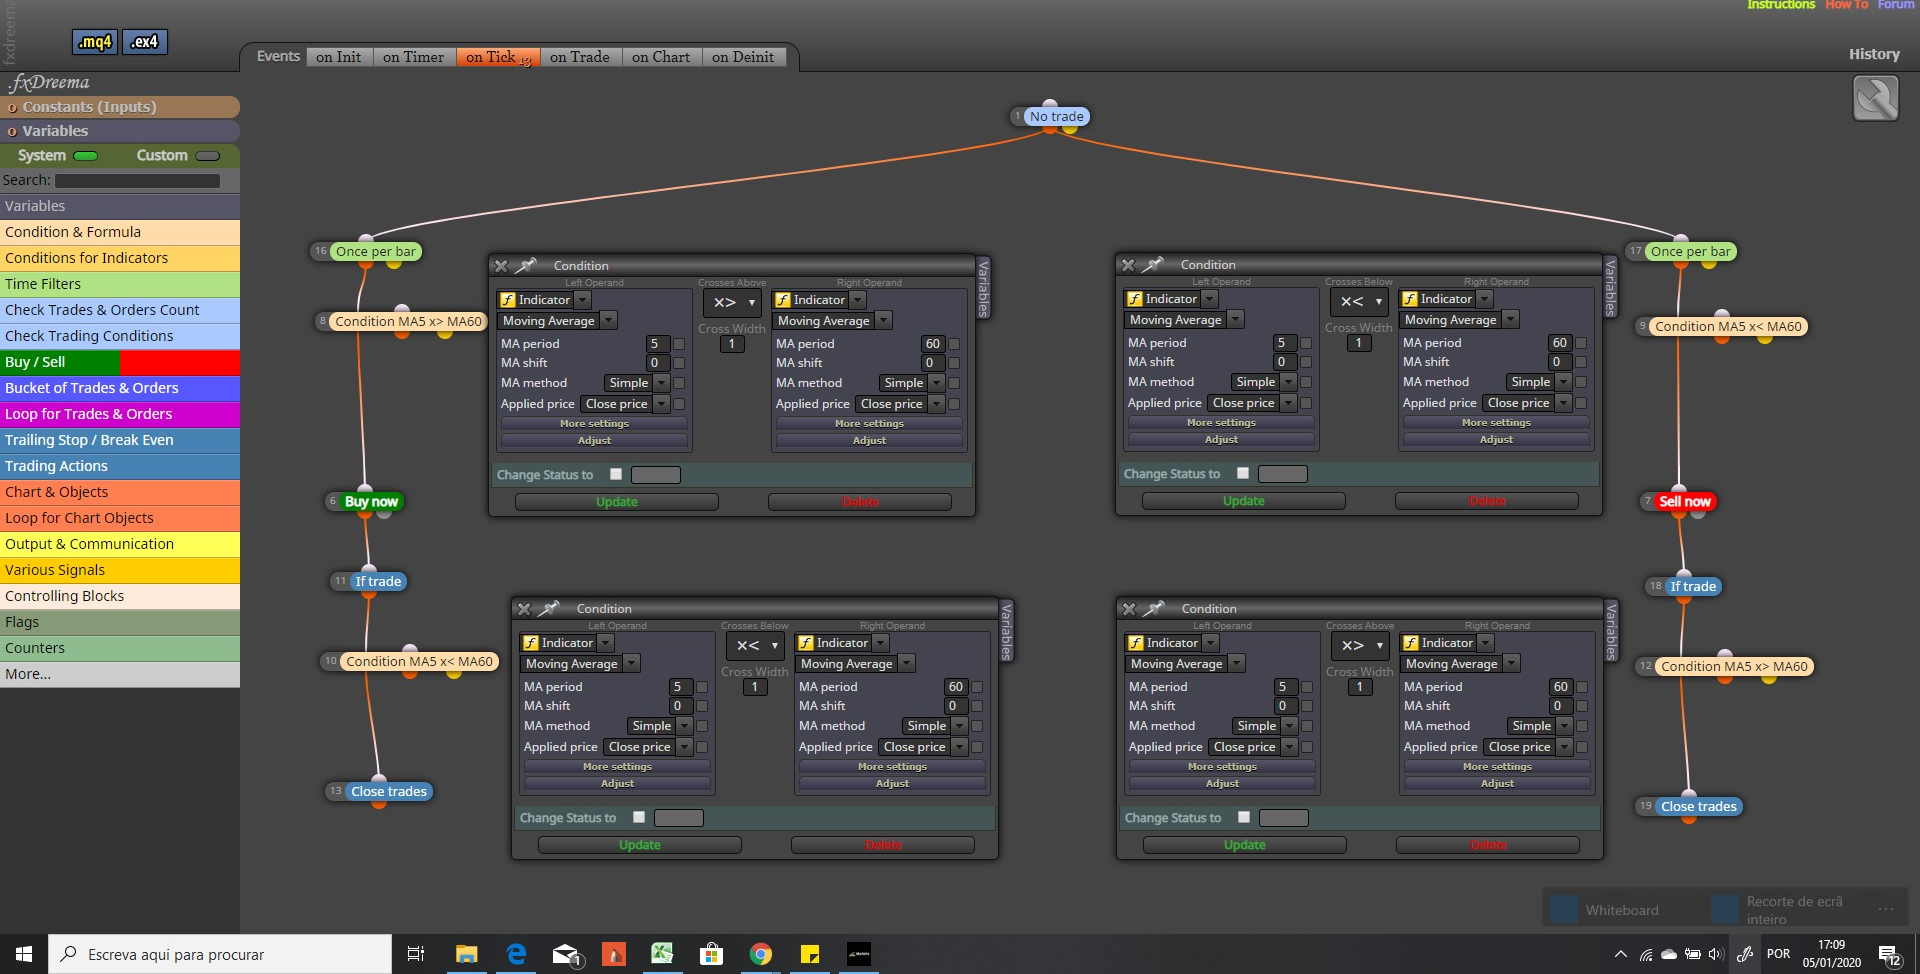Open the magnifier search tool icon
The width and height of the screenshot is (1920, 974).
(x=1875, y=99)
